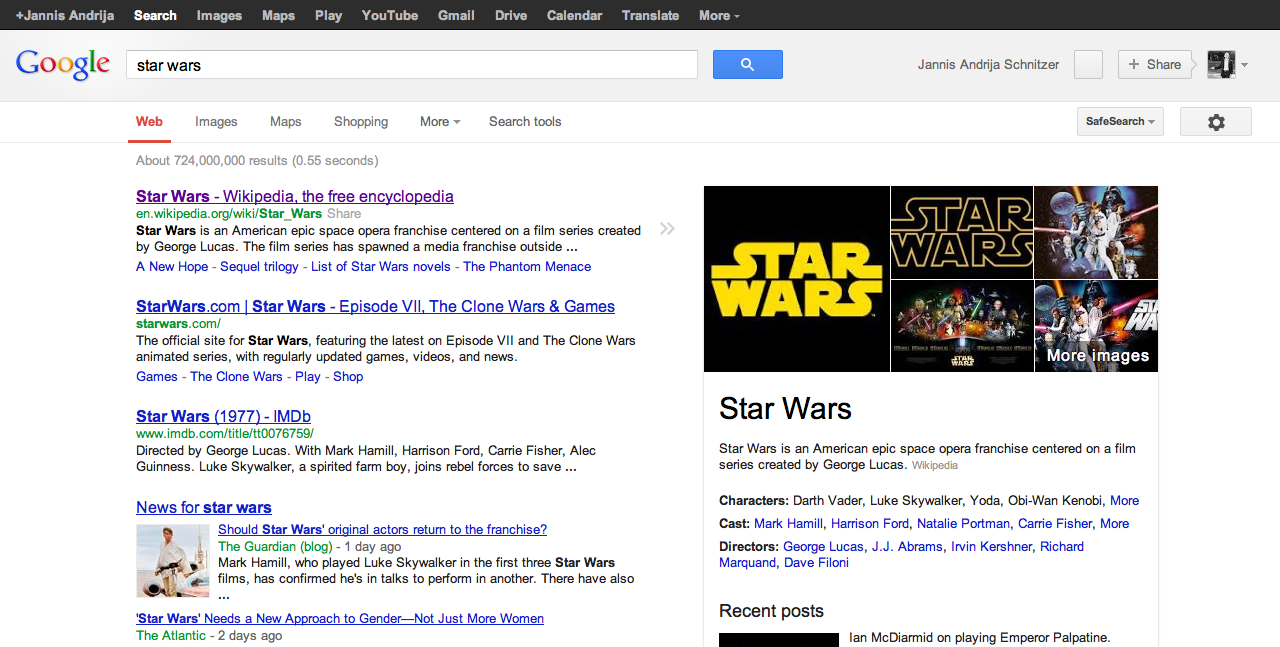Open Translate from the top bar
Viewport: 1280px width, 647px height.
tap(650, 15)
